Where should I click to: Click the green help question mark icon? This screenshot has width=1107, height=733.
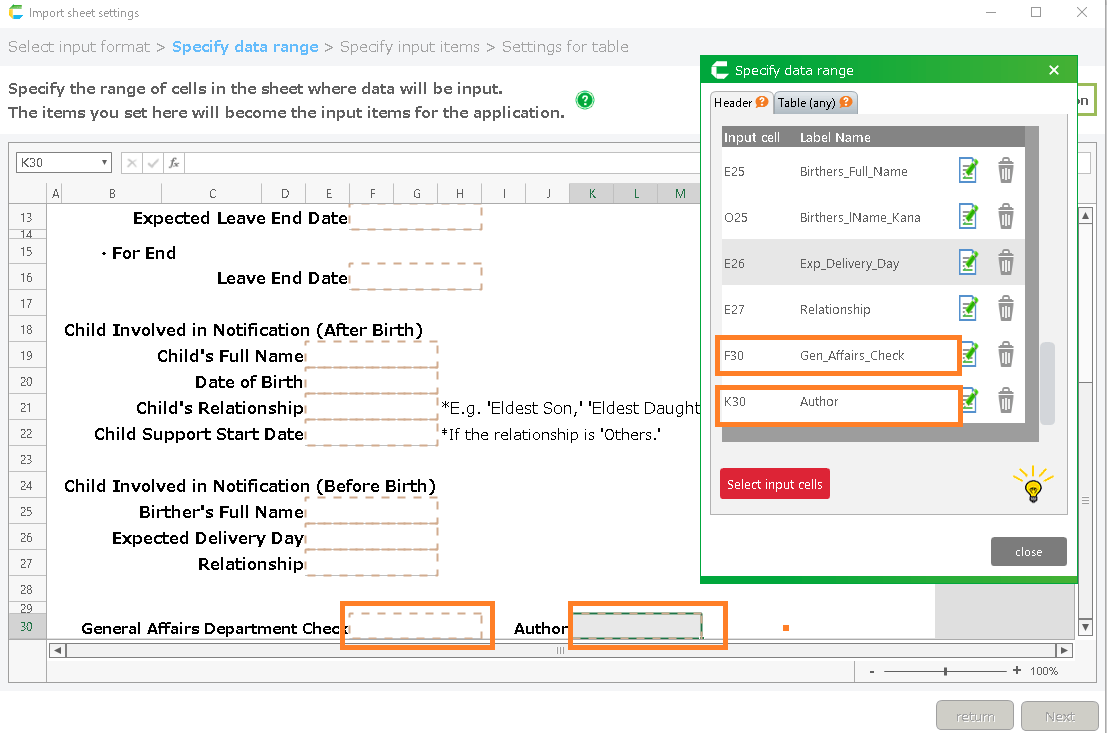tap(585, 100)
